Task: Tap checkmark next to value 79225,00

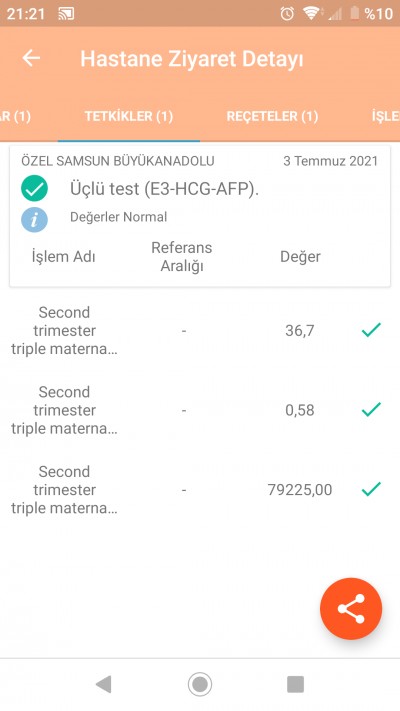Action: coord(371,490)
